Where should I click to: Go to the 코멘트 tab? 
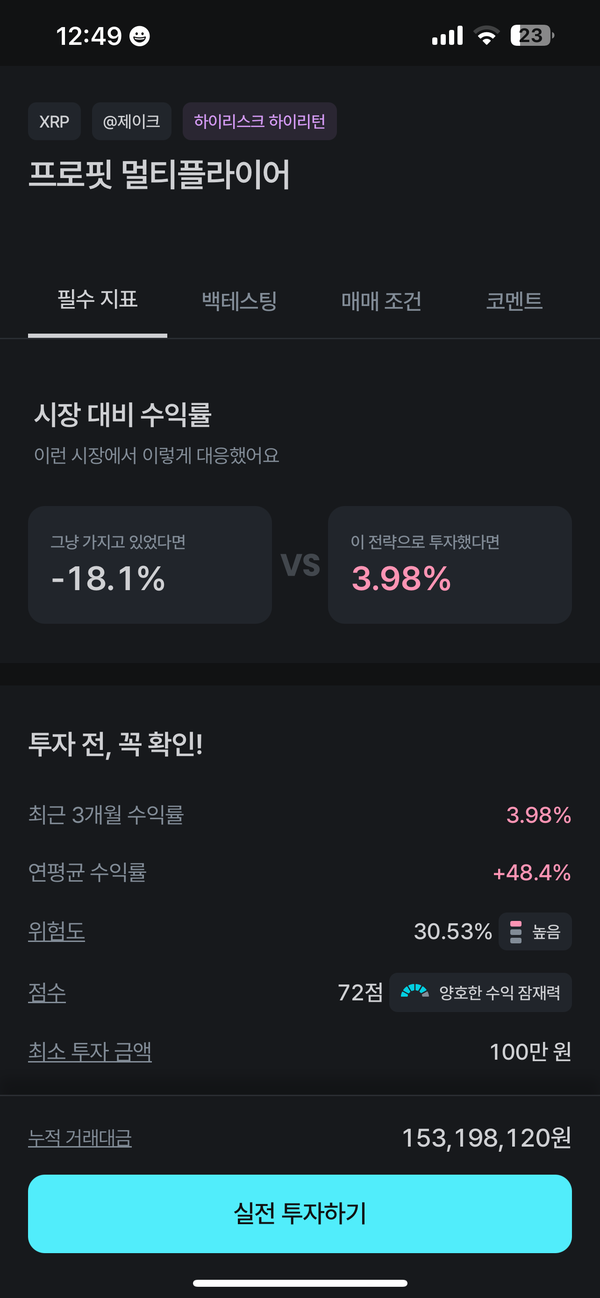514,300
